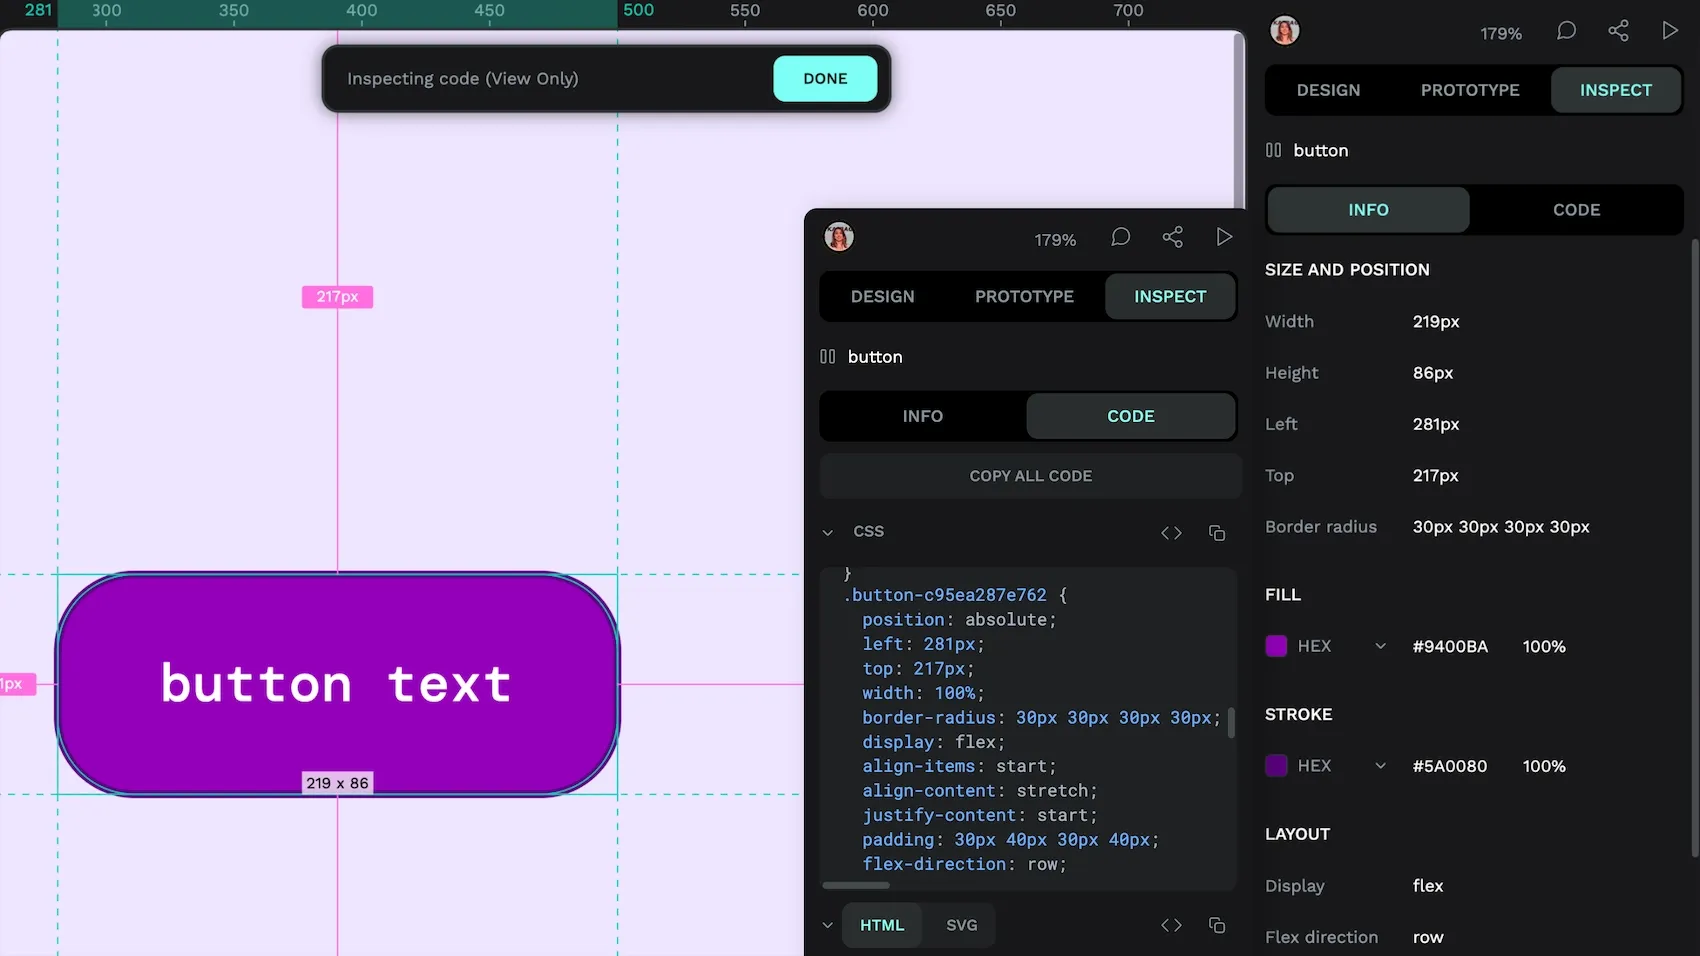Select SVG format toggle
This screenshot has height=956, width=1700.
[962, 925]
